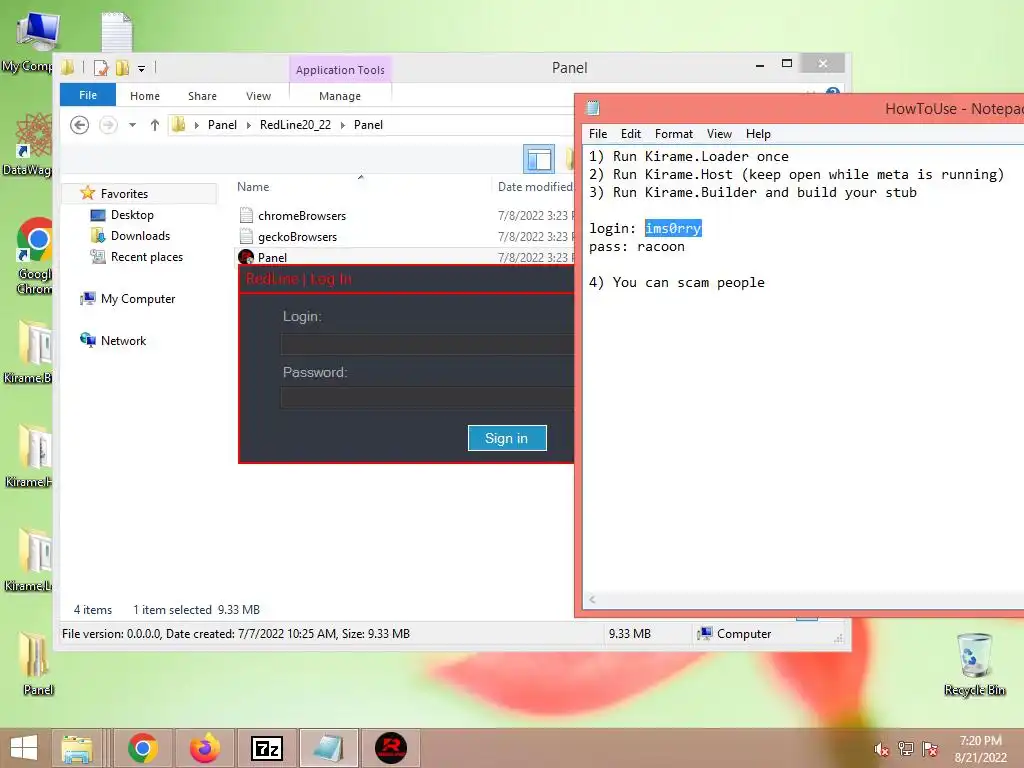
Task: Select the chromeBrowsers file
Action: click(302, 216)
